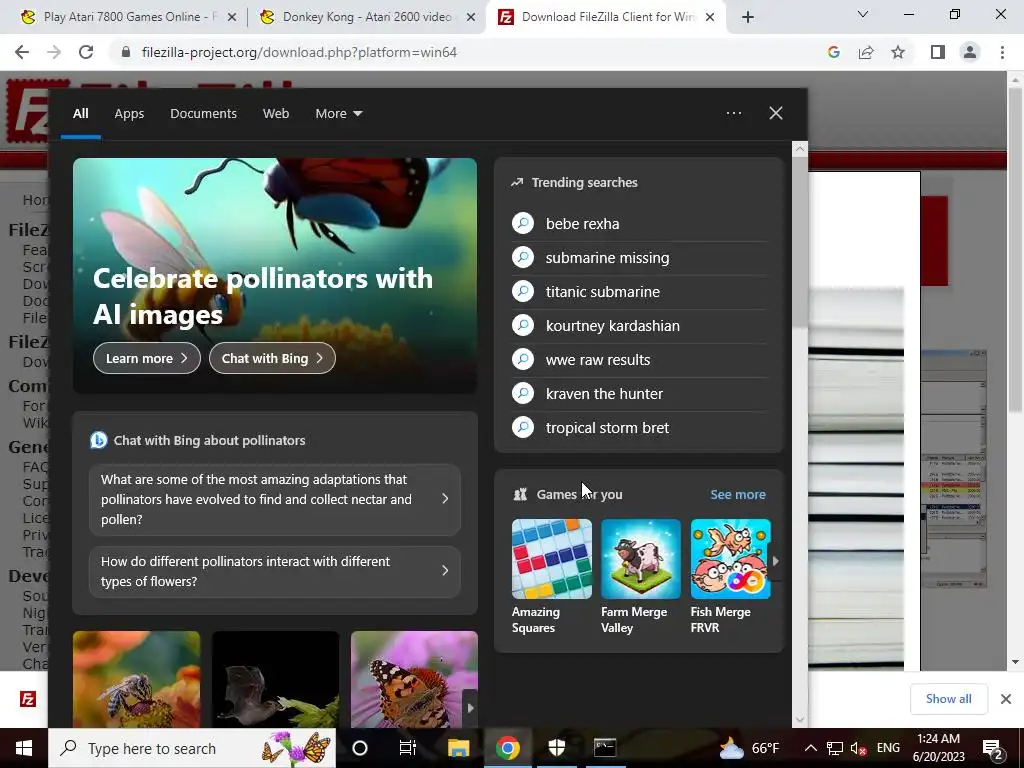Open Chrome tab search dropdown
Screen dimensions: 1024x768
click(x=863, y=14)
